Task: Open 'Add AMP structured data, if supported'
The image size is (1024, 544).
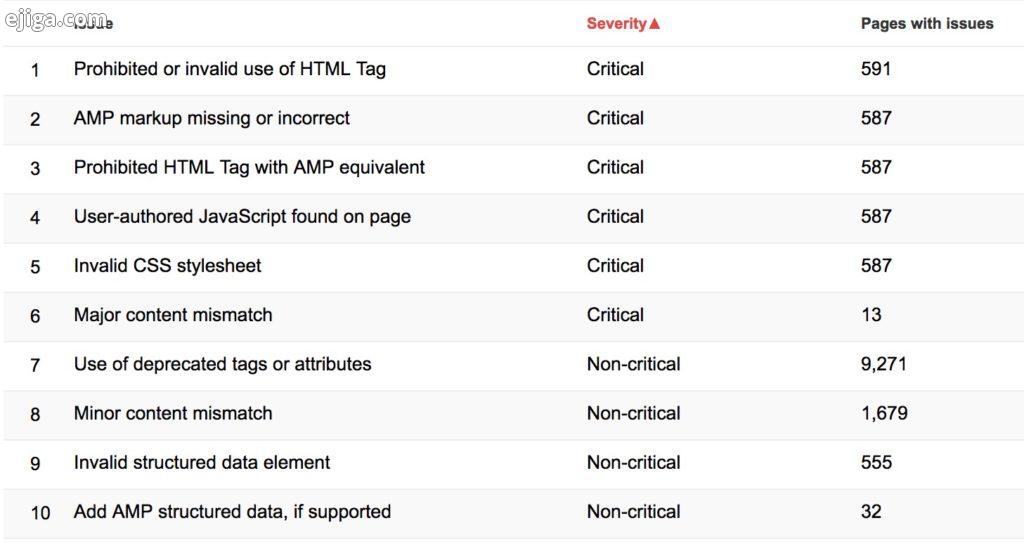Action: coord(232,511)
